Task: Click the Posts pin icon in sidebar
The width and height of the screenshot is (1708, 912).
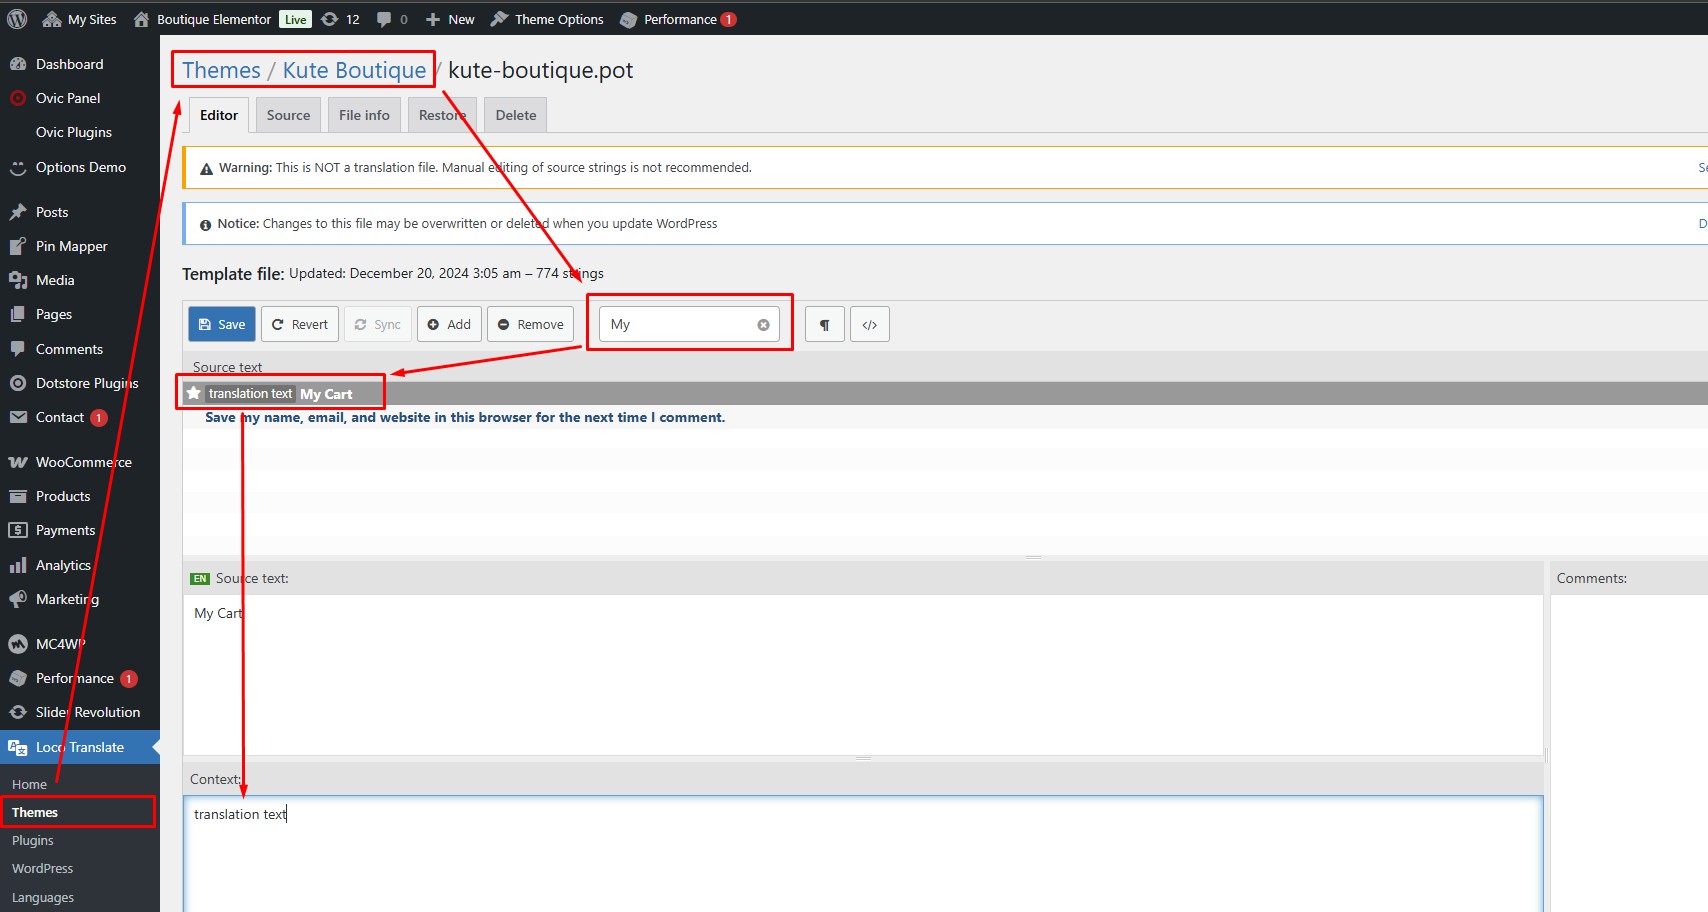Action: click(x=17, y=212)
